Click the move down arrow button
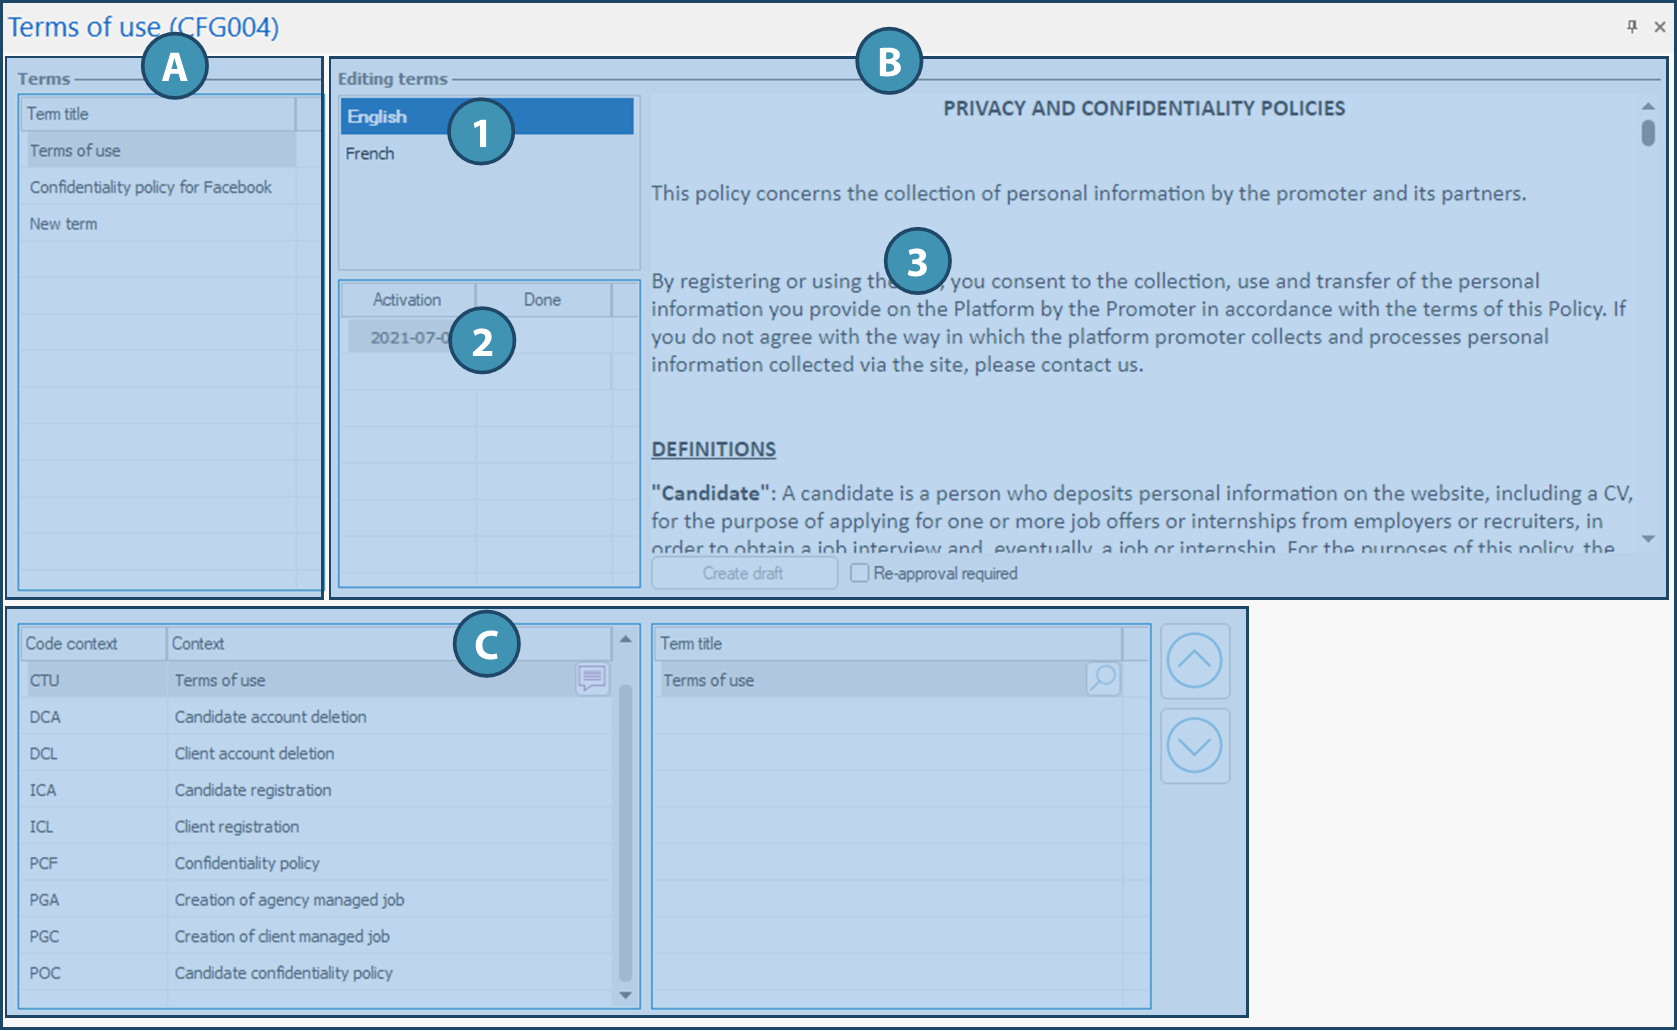This screenshot has height=1031, width=1677. tap(1194, 746)
